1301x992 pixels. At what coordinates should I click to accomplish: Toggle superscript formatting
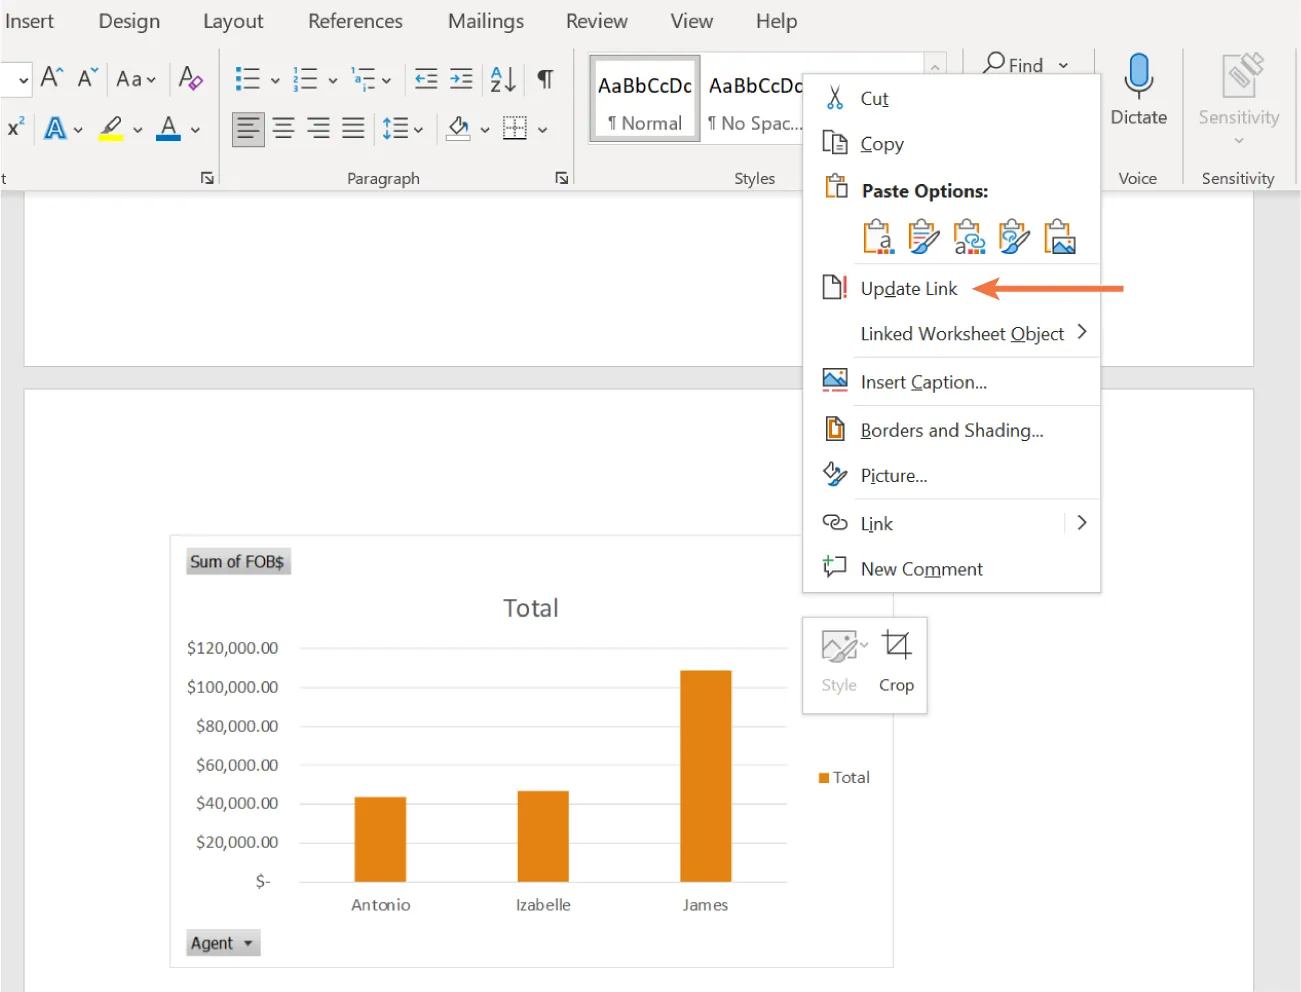(16, 128)
